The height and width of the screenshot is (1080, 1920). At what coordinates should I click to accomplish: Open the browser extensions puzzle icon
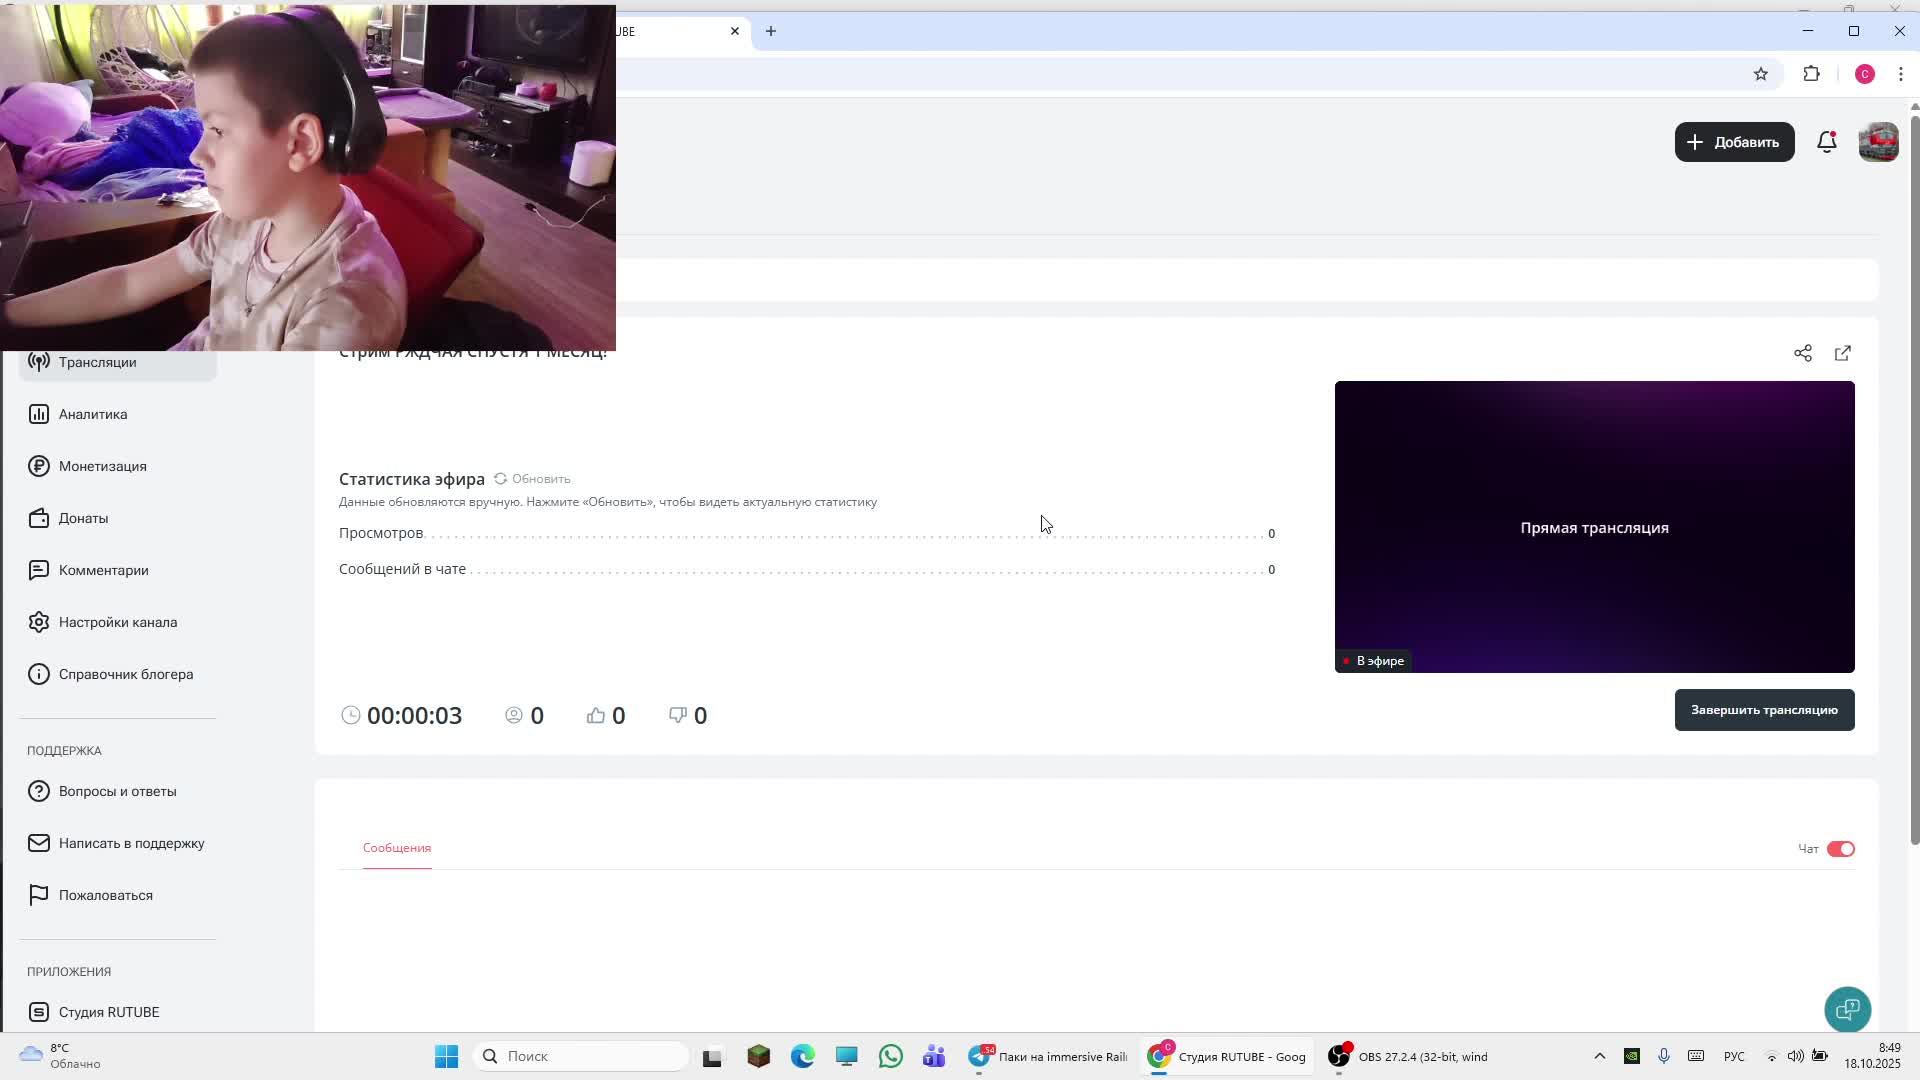click(x=1811, y=74)
